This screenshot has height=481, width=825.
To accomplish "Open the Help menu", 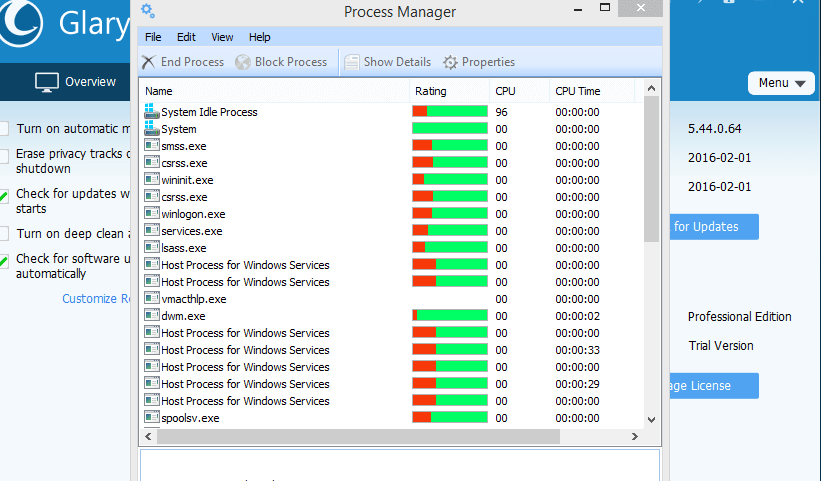I will pos(259,37).
